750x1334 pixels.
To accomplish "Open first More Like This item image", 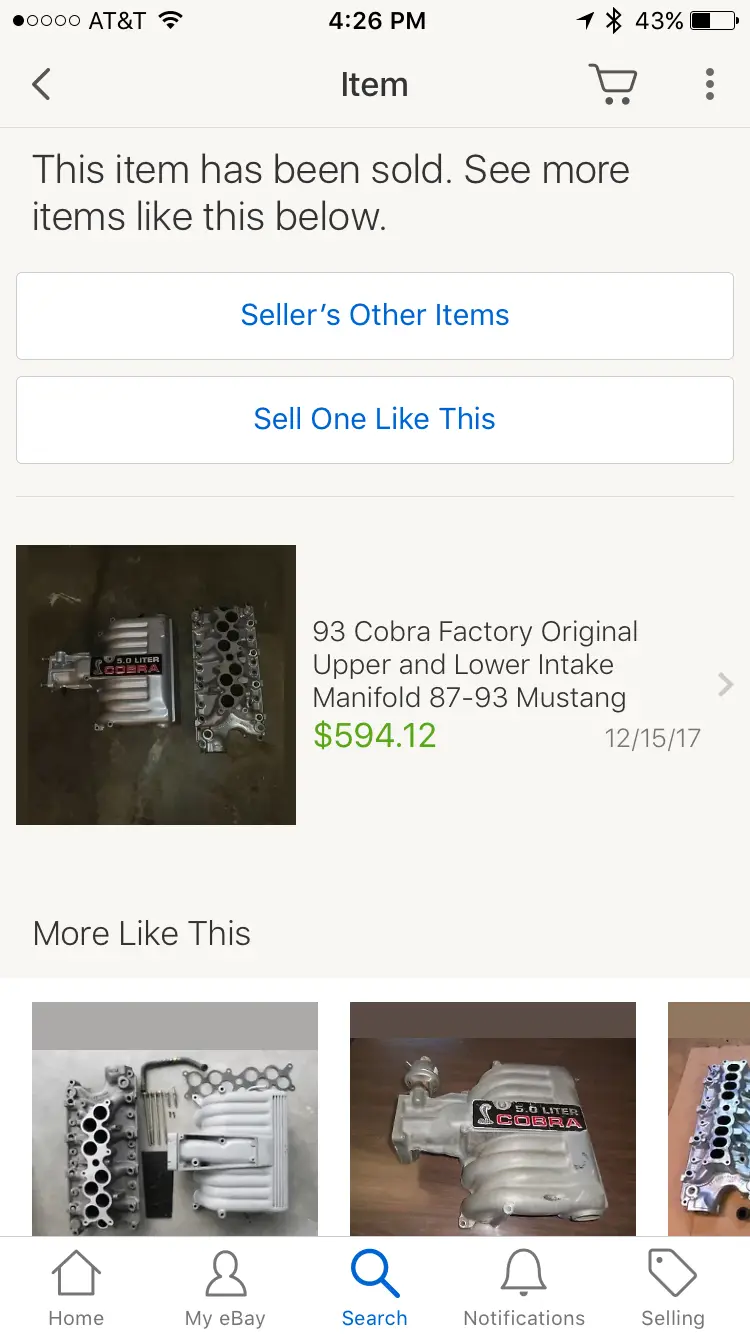I will [x=175, y=1119].
